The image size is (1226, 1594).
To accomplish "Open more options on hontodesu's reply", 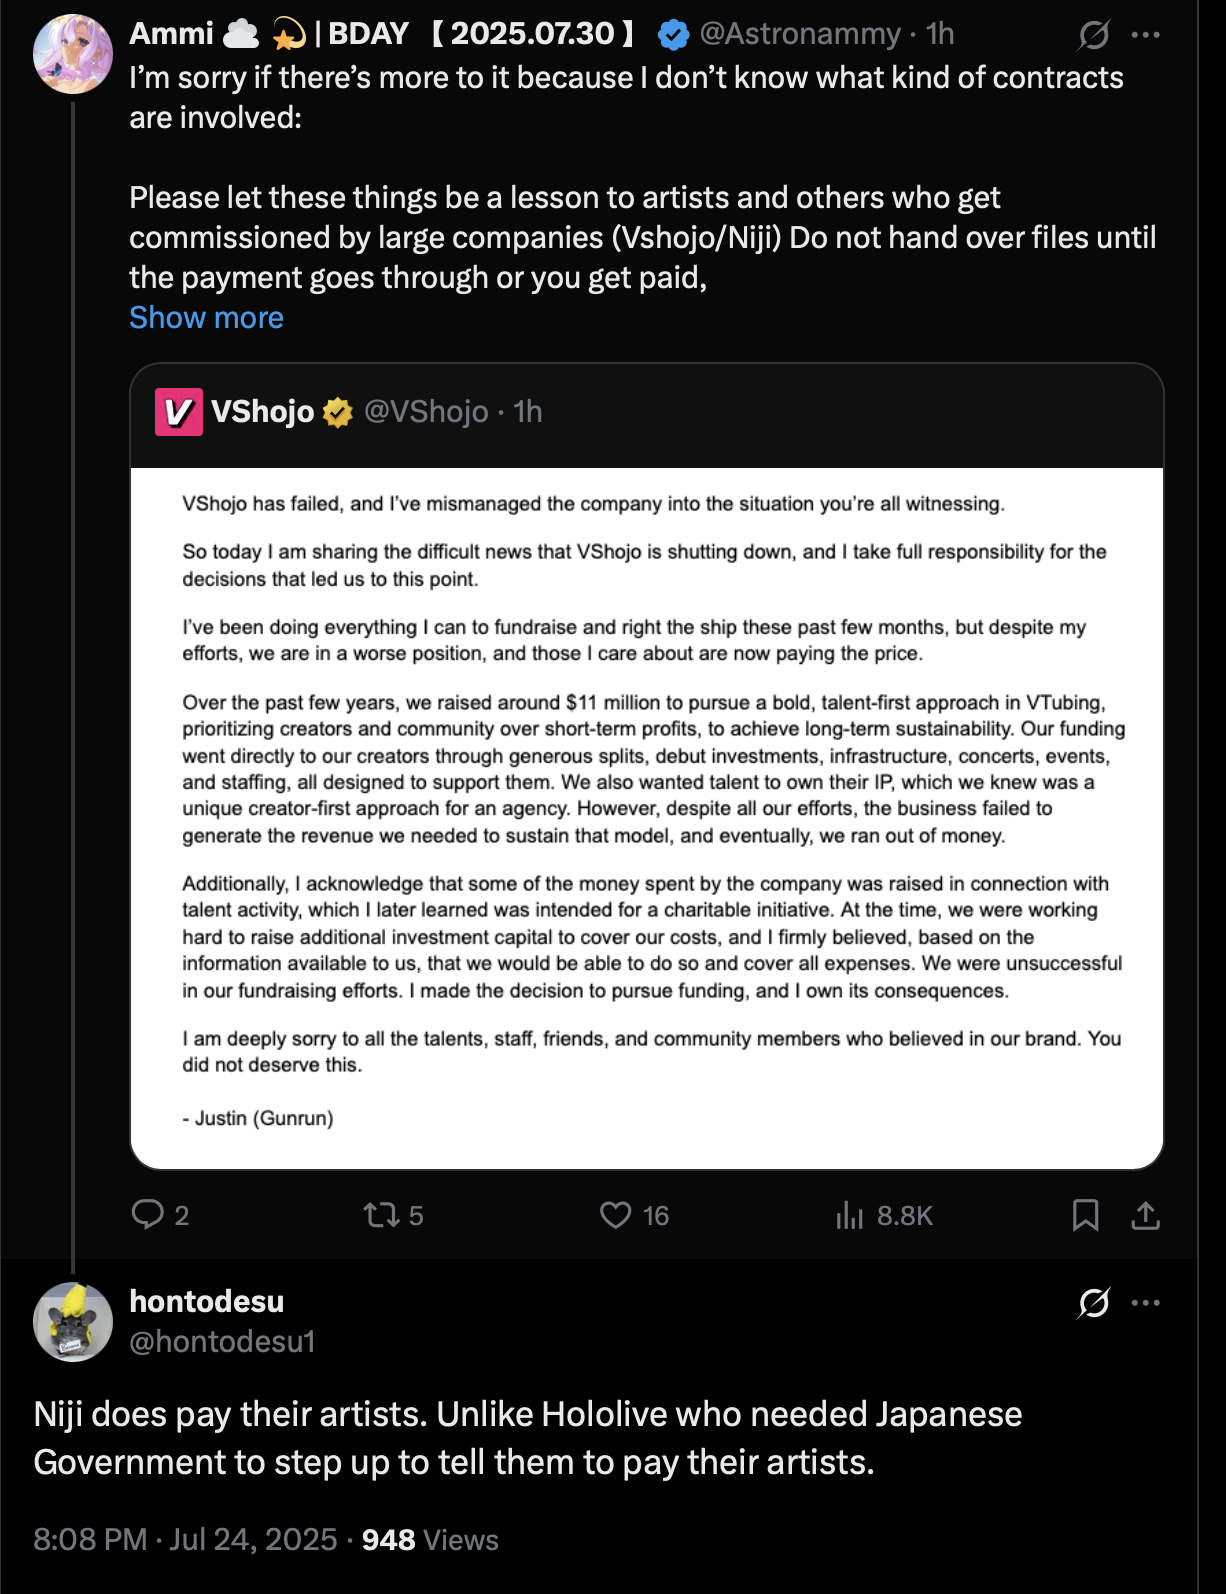I will point(1146,1303).
